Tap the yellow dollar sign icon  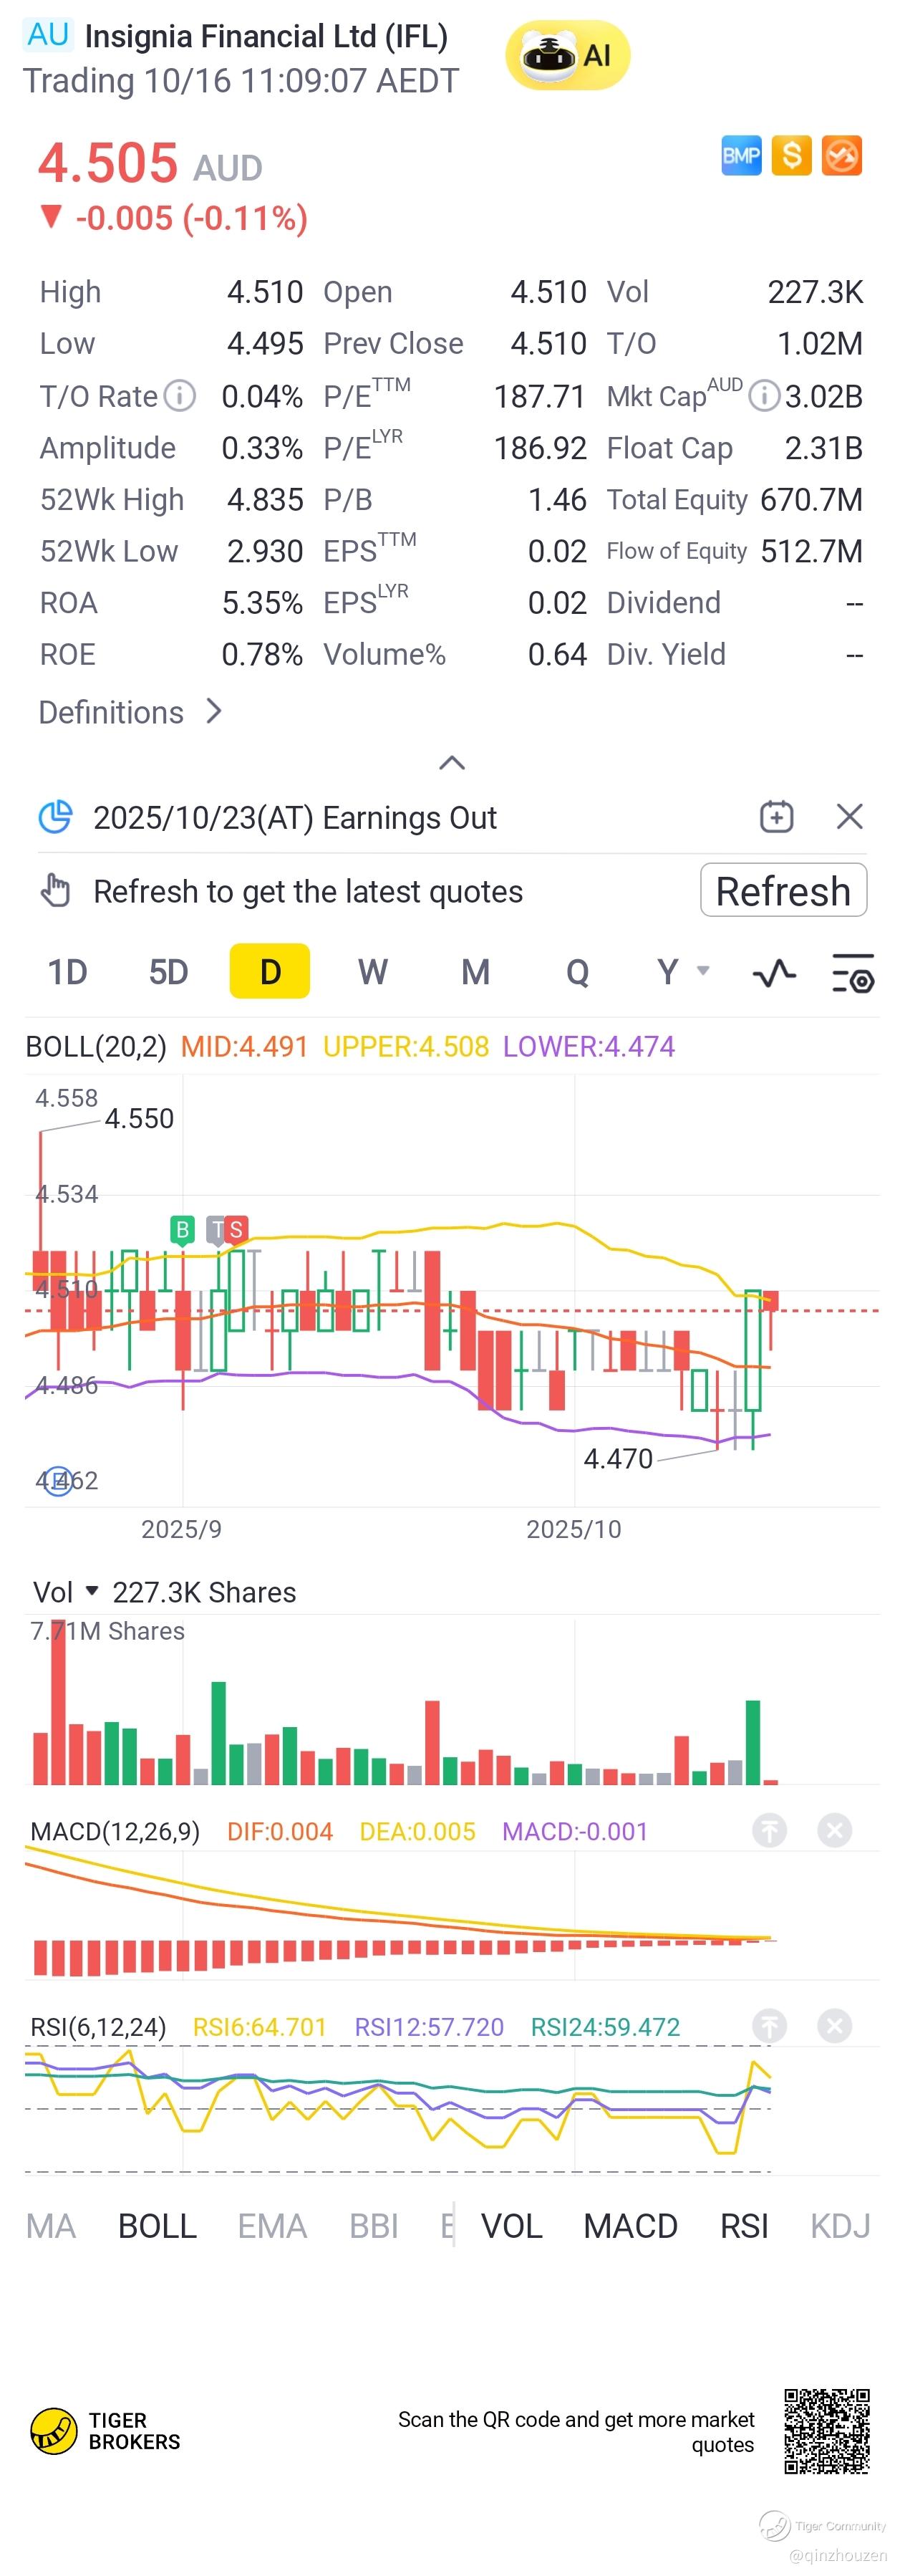791,156
